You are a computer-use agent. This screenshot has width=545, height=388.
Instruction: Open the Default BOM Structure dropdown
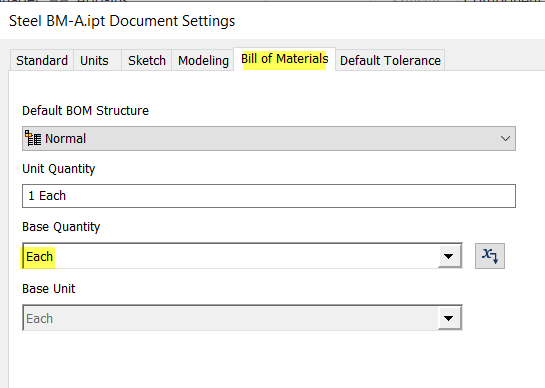tap(269, 138)
